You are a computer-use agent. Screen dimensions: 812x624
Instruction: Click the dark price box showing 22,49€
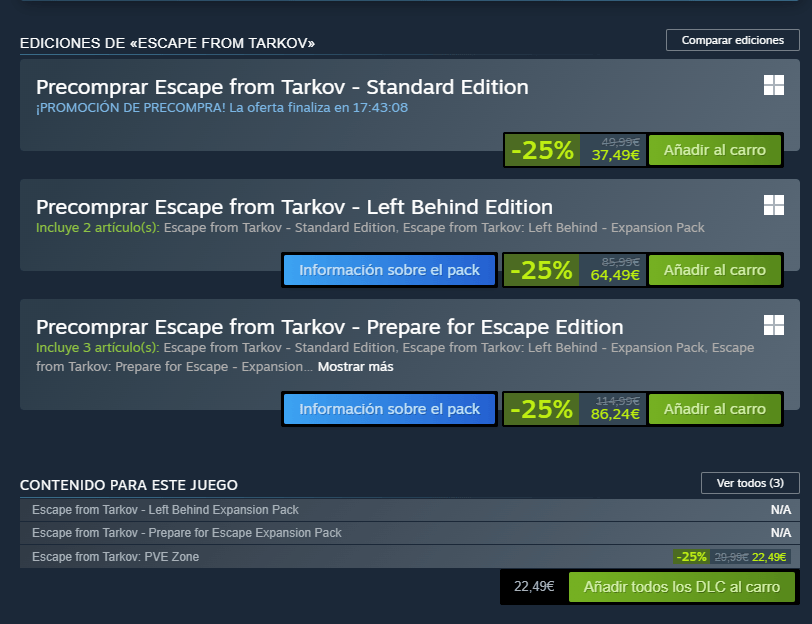531,586
